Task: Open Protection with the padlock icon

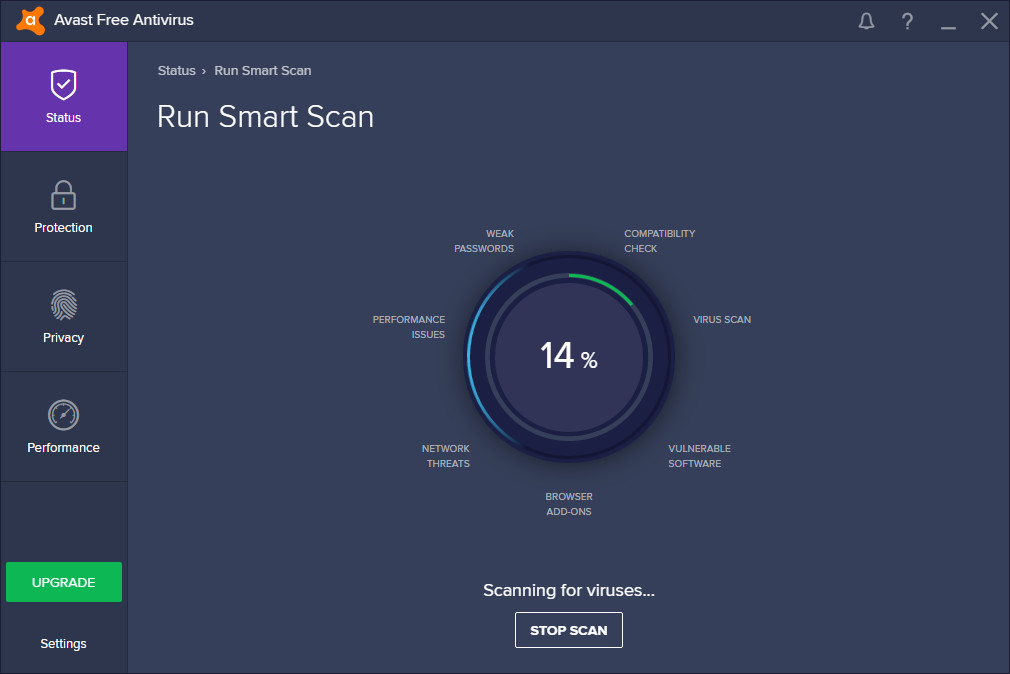Action: coord(63,196)
